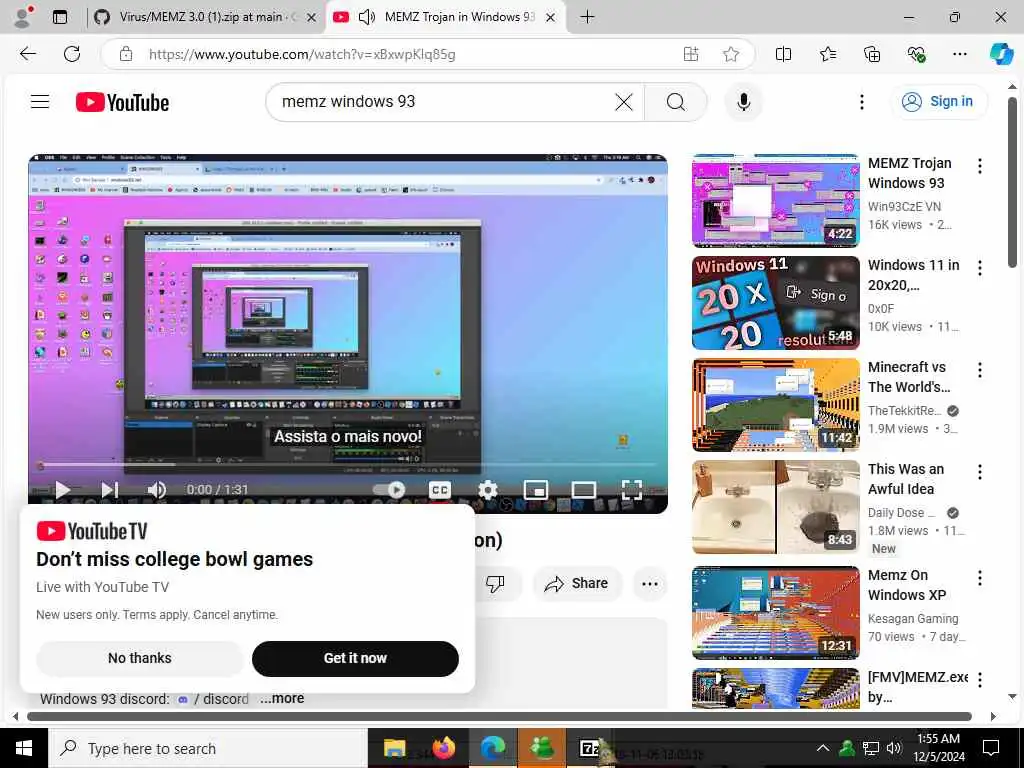
Task: Open the Favorites list
Action: tap(827, 54)
